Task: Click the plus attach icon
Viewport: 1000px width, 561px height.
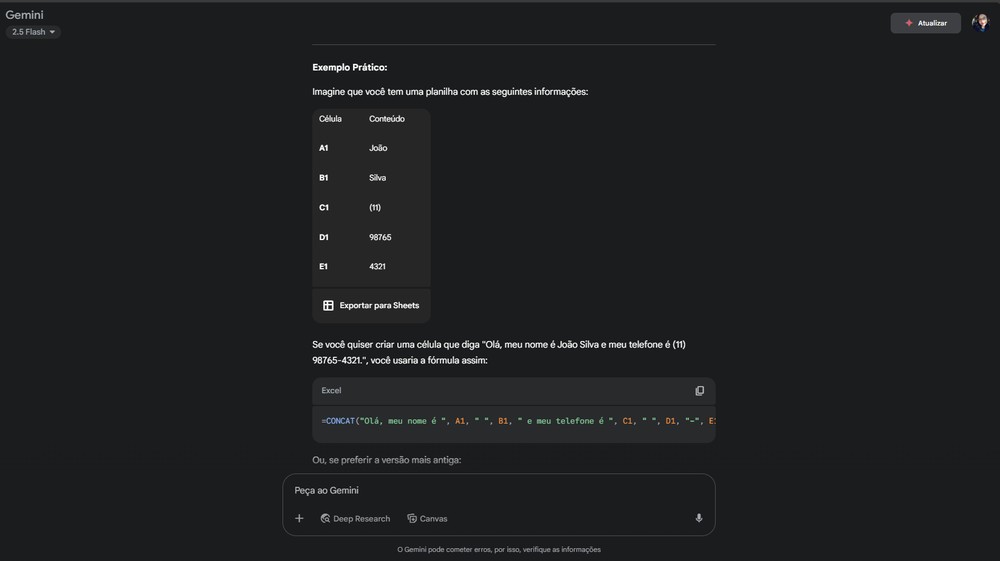Action: click(x=299, y=518)
